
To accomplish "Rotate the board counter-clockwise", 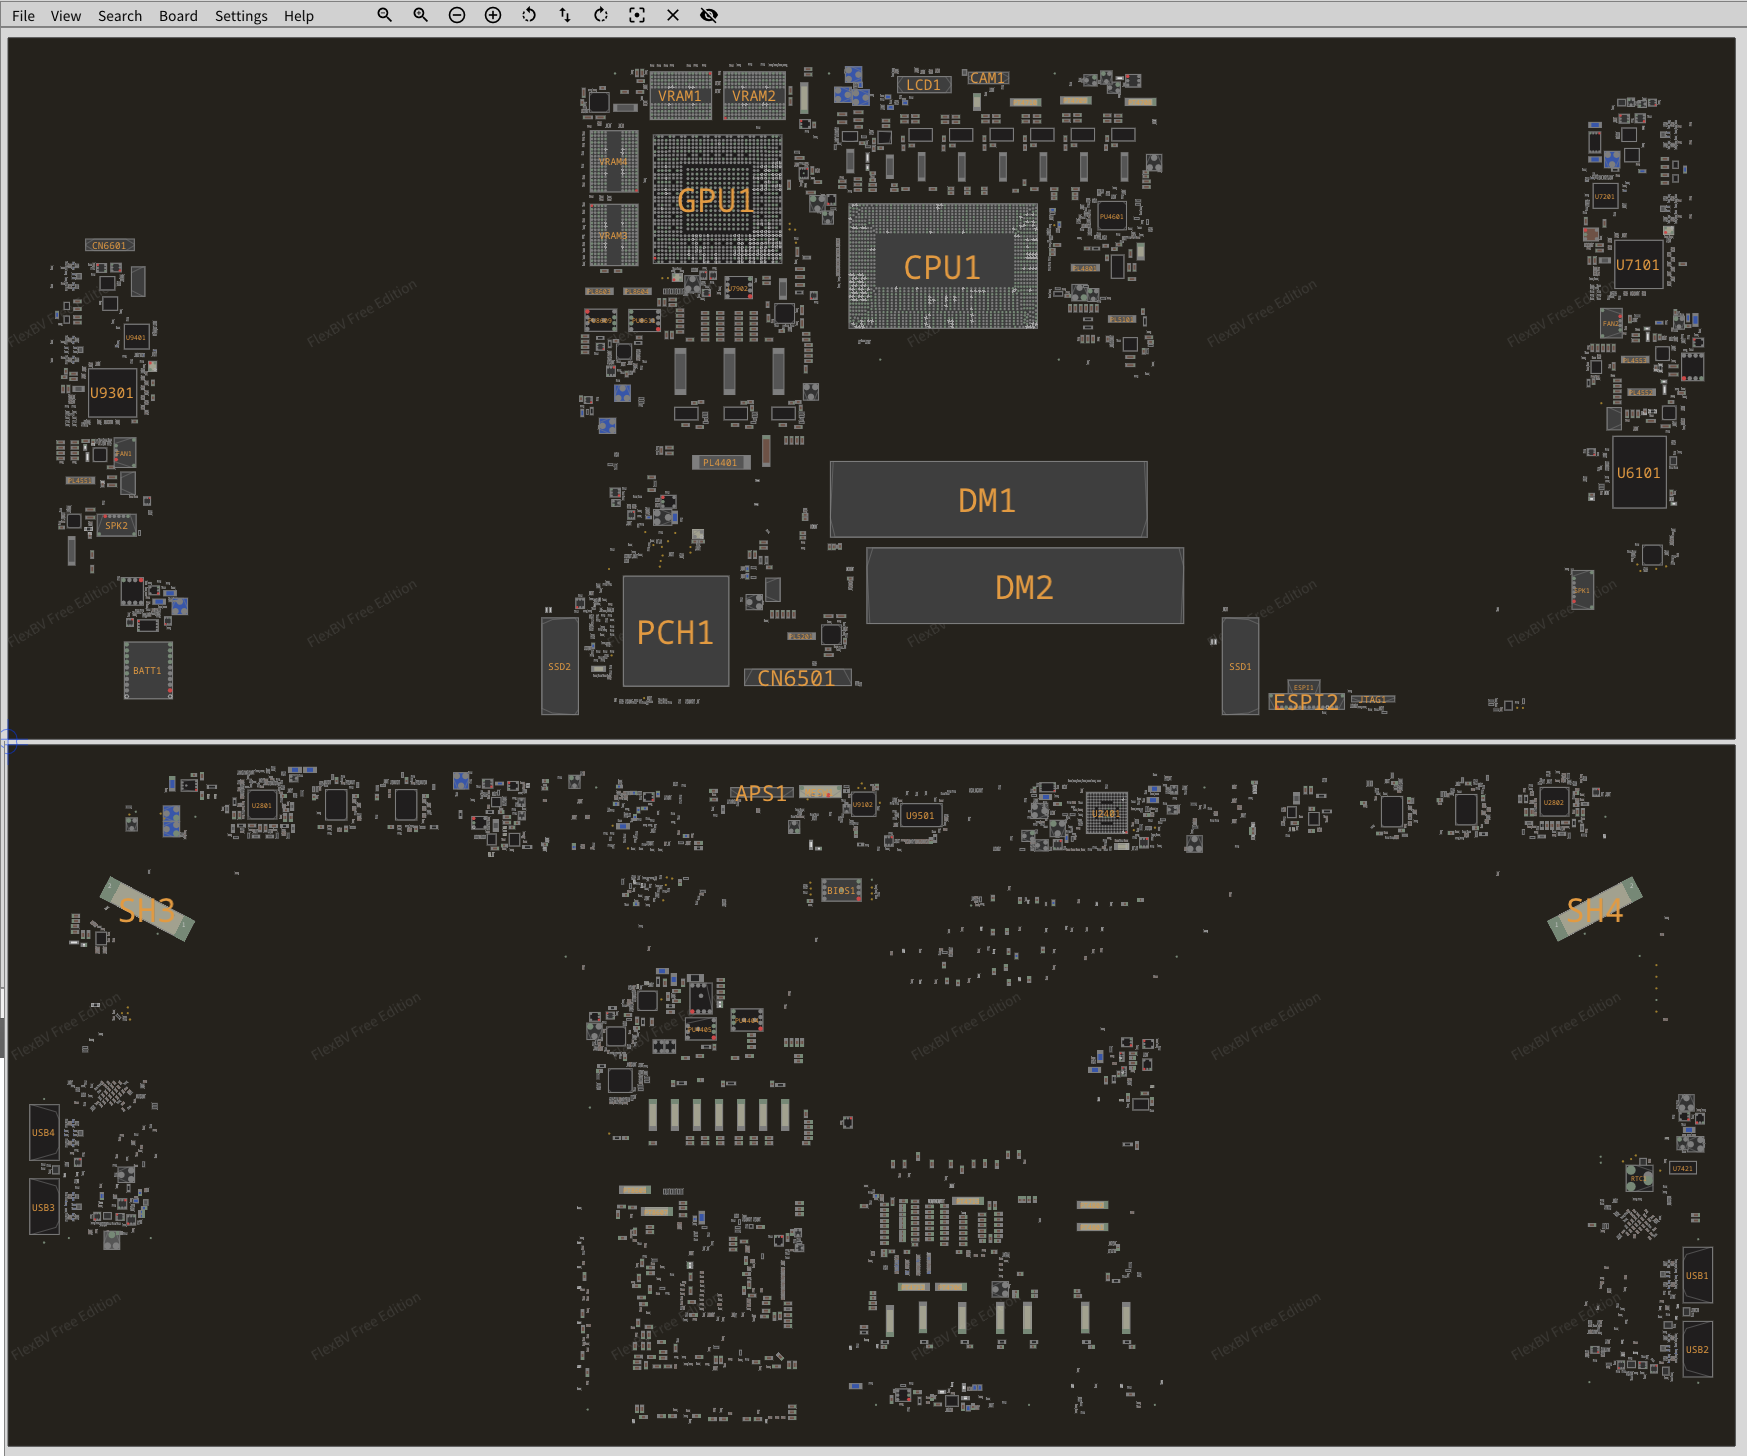I will pyautogui.click(x=529, y=15).
